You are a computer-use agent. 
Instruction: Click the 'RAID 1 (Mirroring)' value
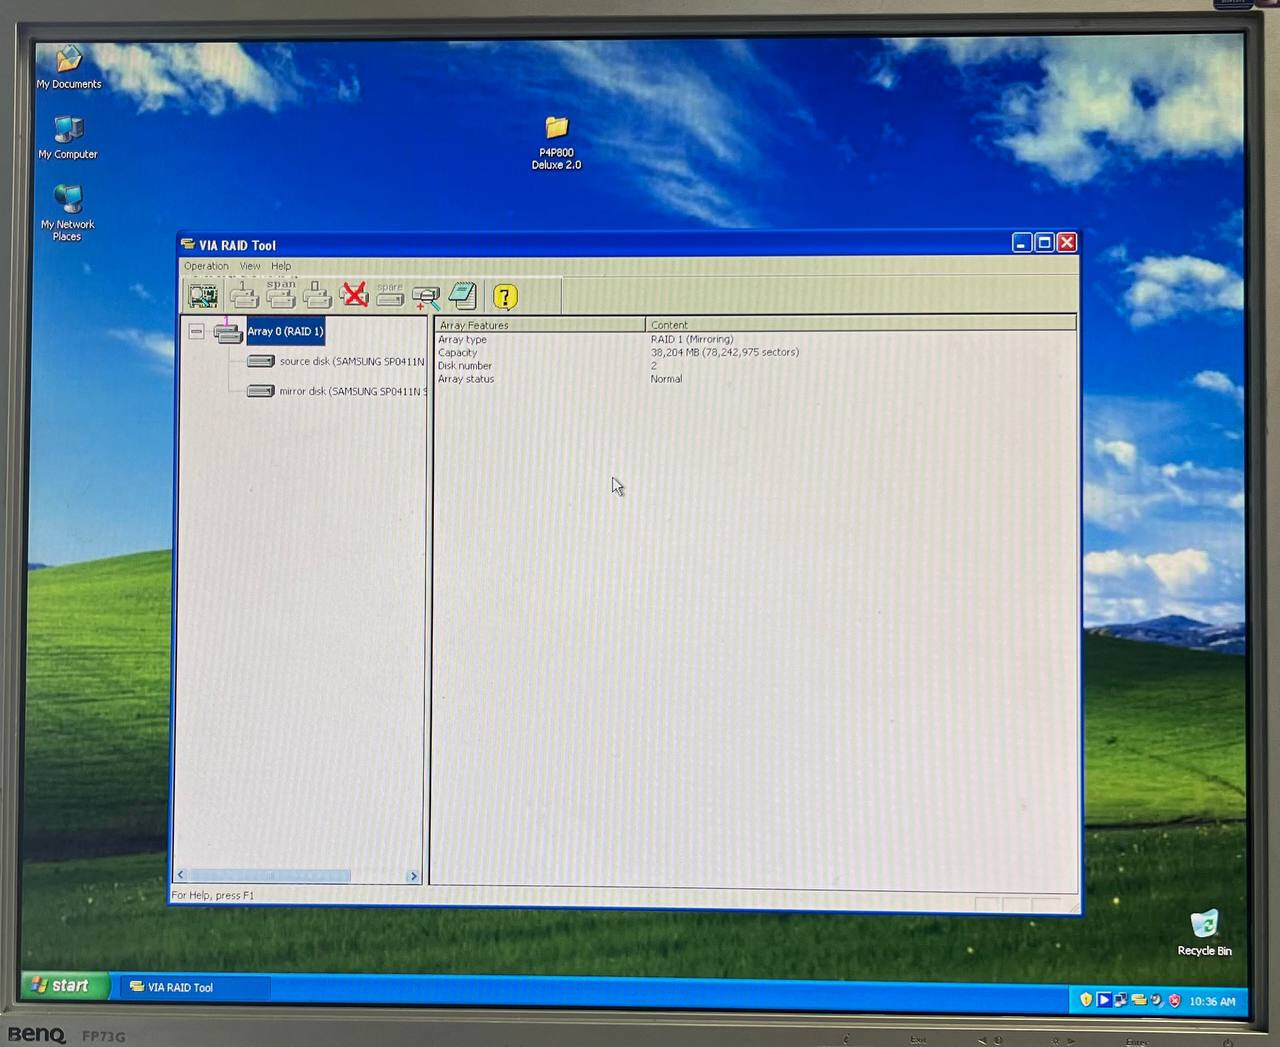tap(692, 339)
